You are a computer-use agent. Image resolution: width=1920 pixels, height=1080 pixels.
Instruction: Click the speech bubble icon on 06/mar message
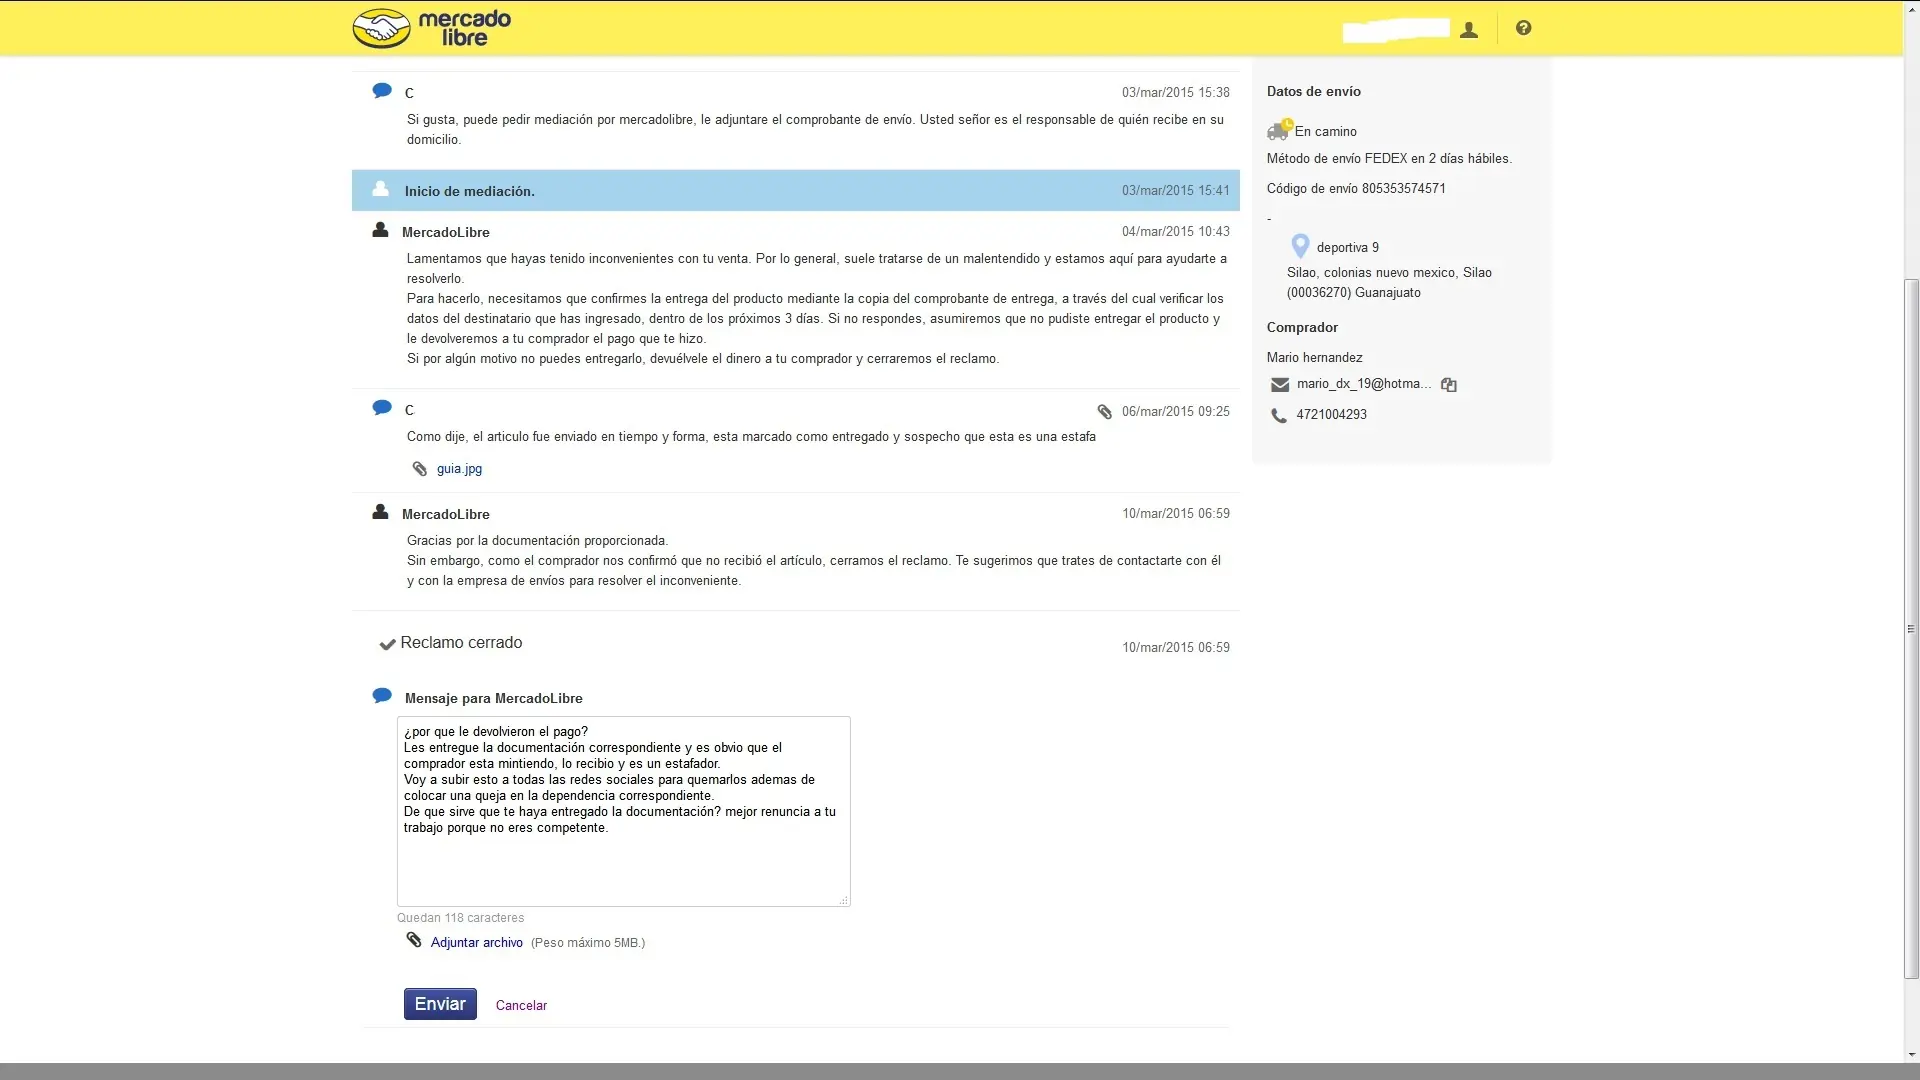coord(382,408)
